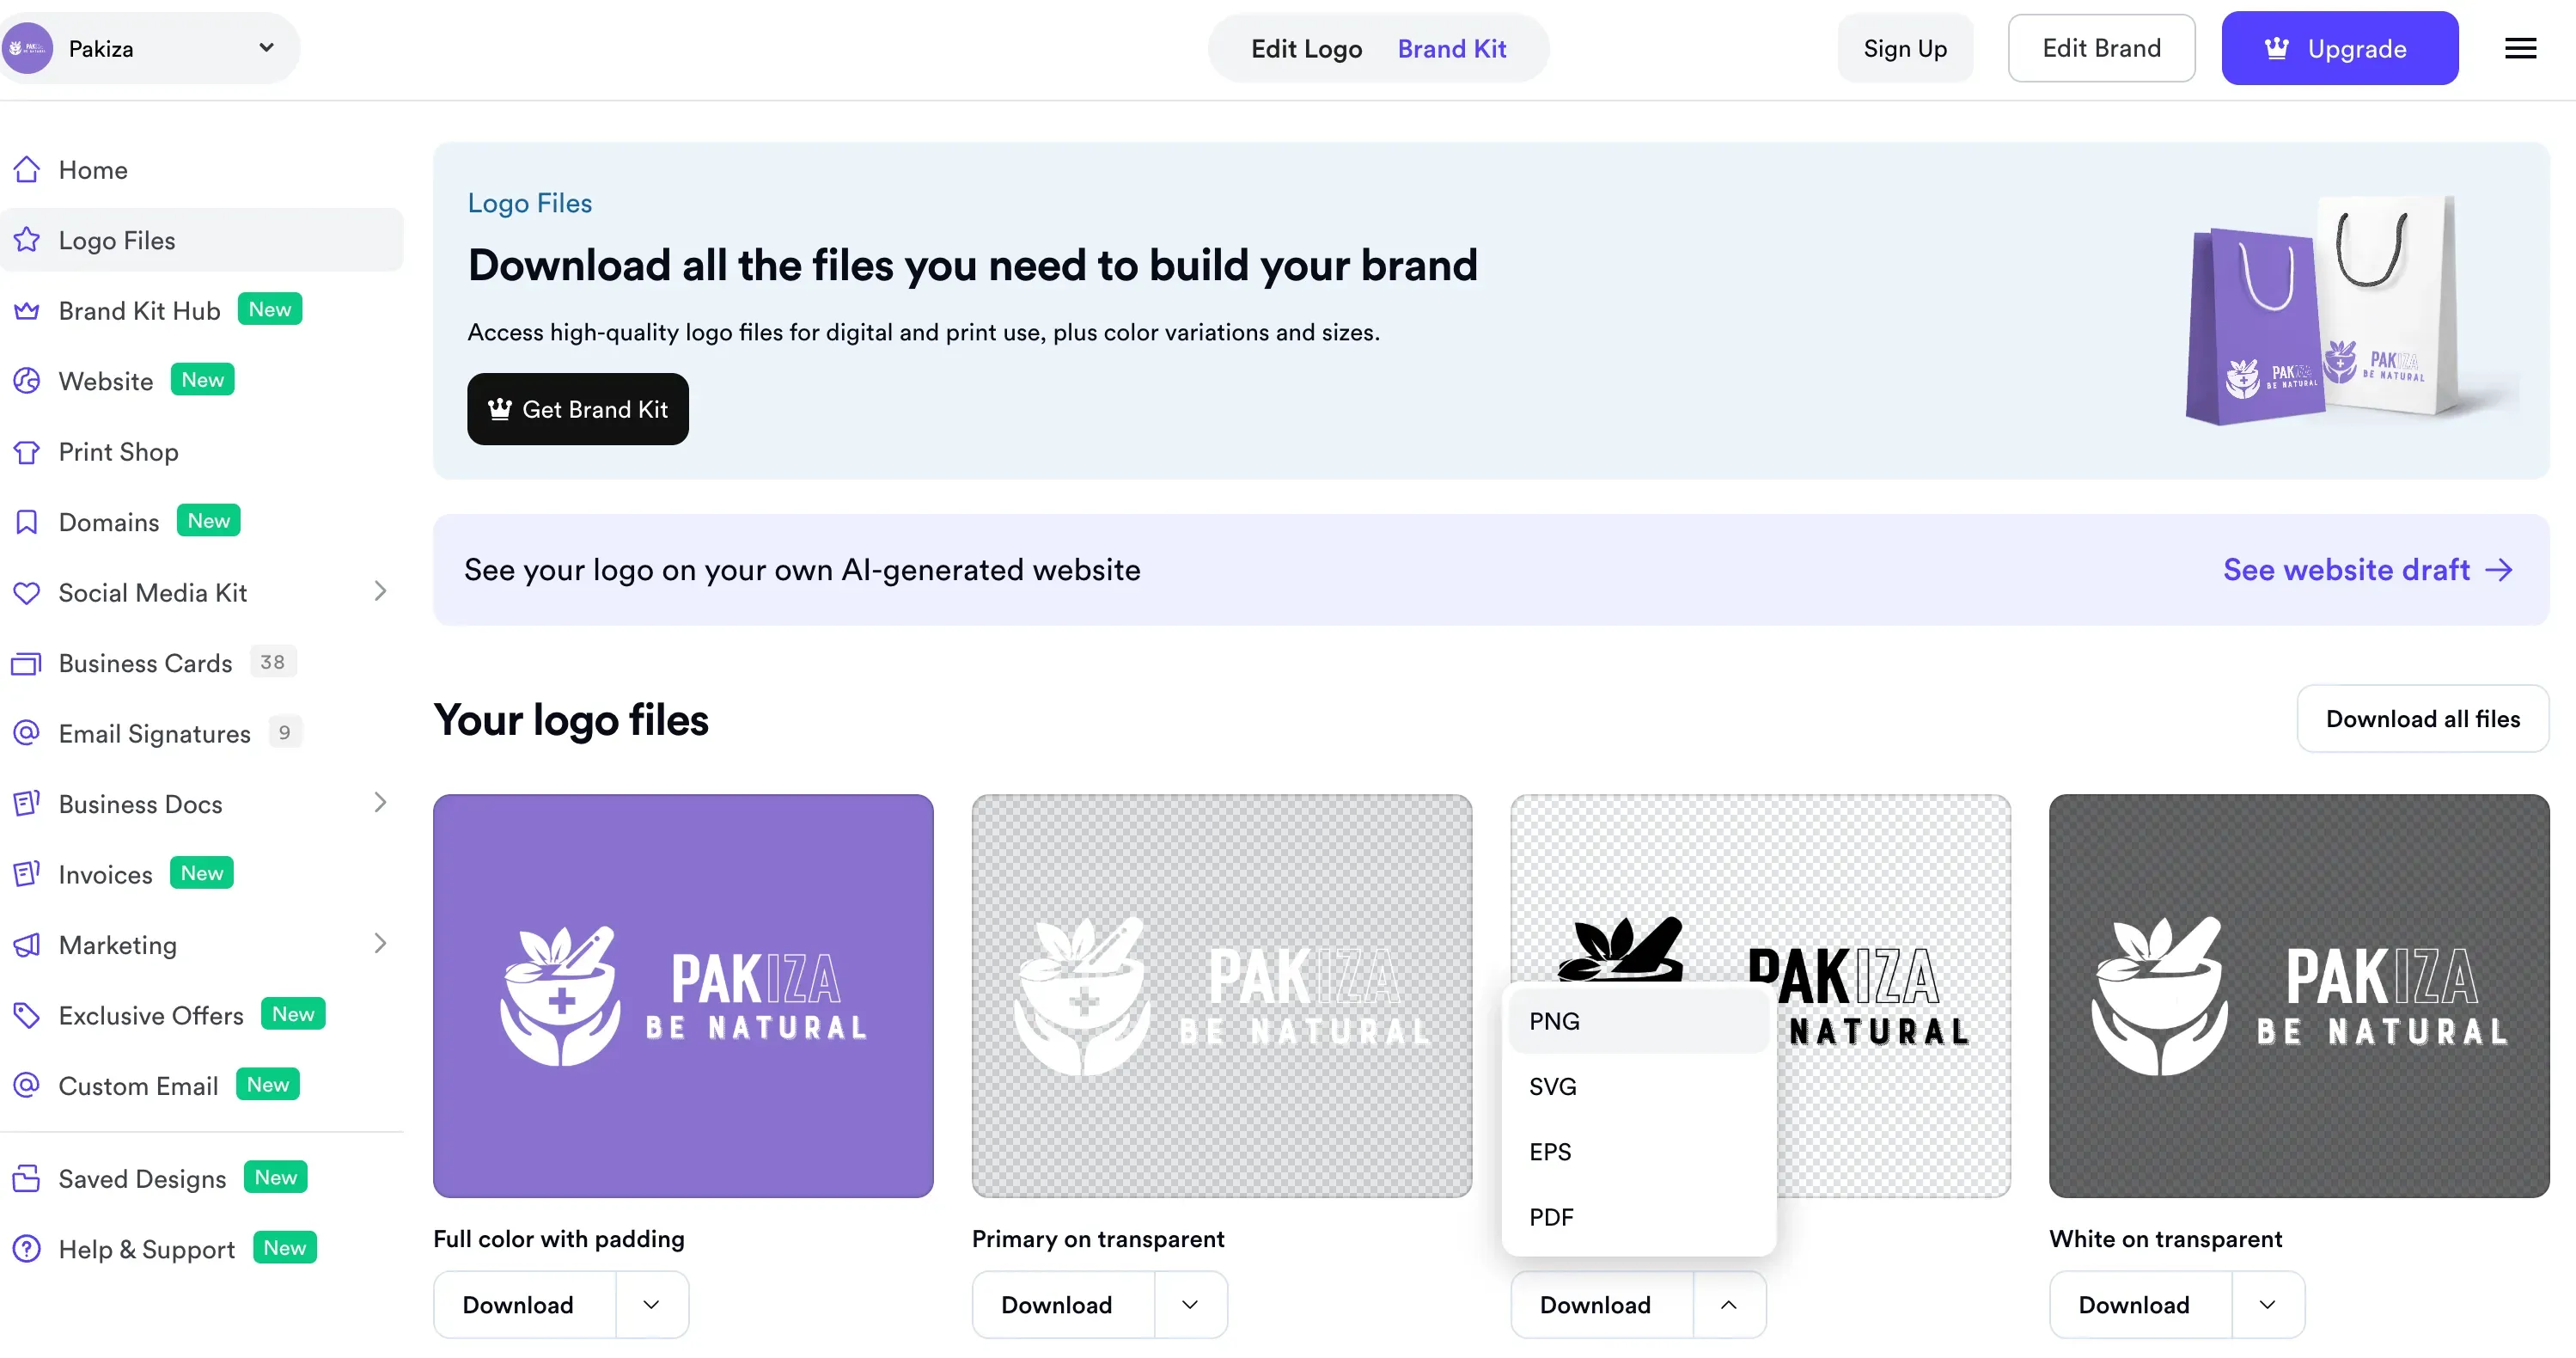Click the Get Brand Kit button

(x=577, y=409)
